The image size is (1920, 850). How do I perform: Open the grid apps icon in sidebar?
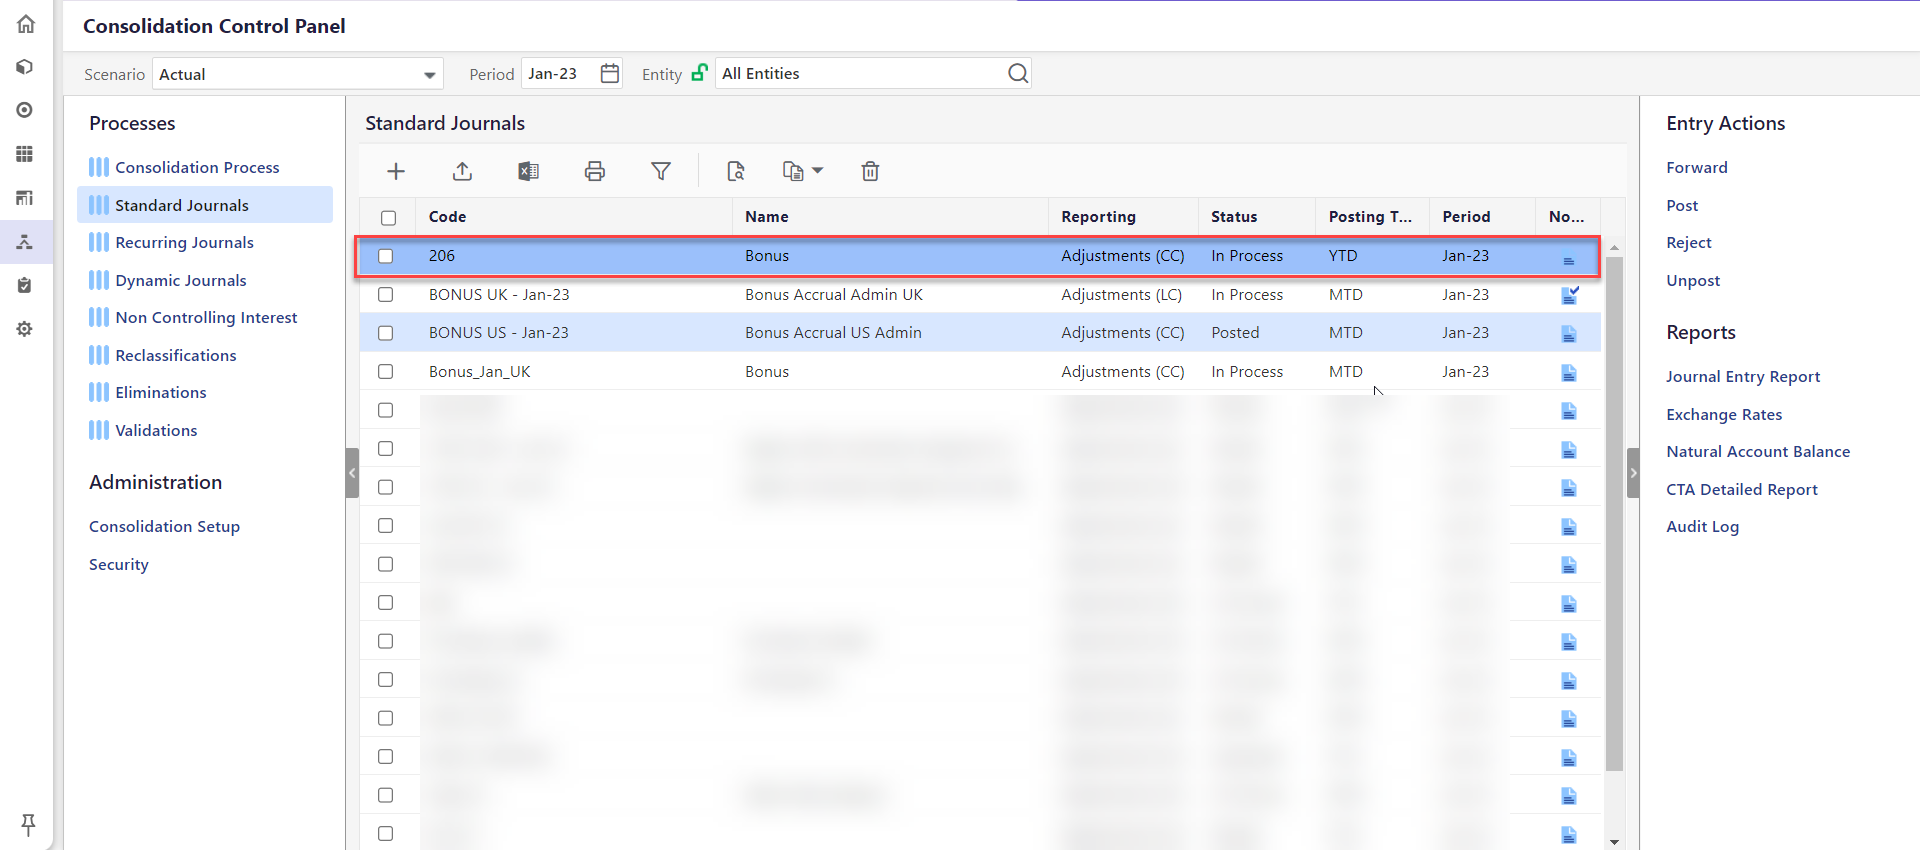pos(25,154)
